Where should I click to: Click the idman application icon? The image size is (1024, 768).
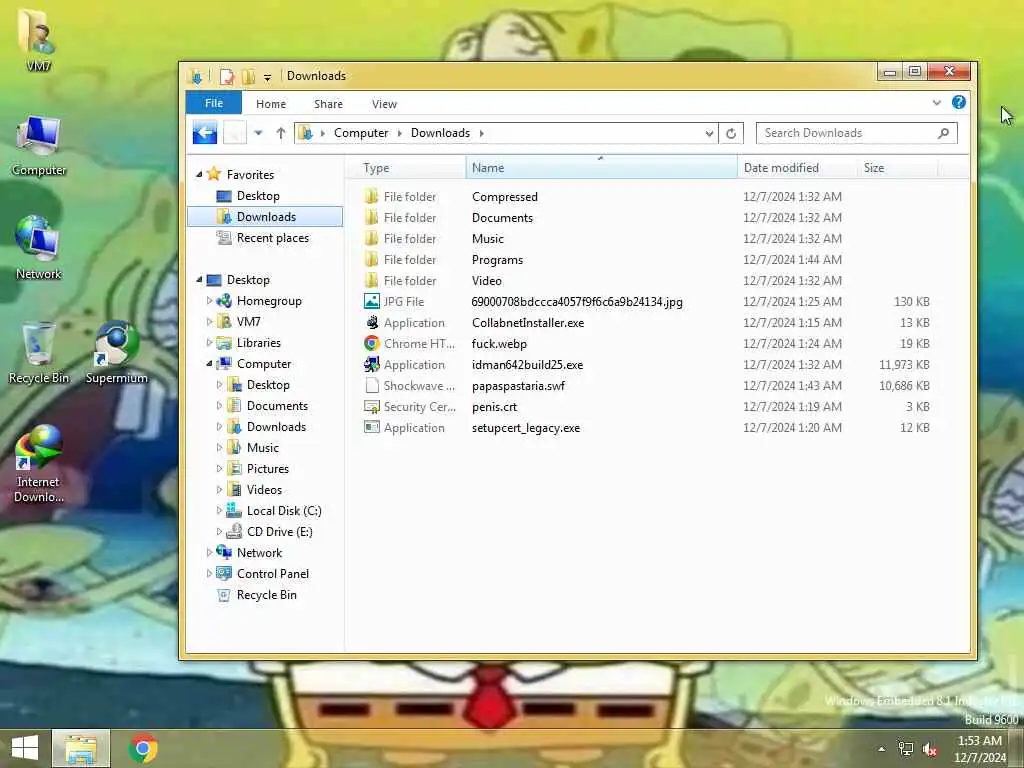coord(372,364)
